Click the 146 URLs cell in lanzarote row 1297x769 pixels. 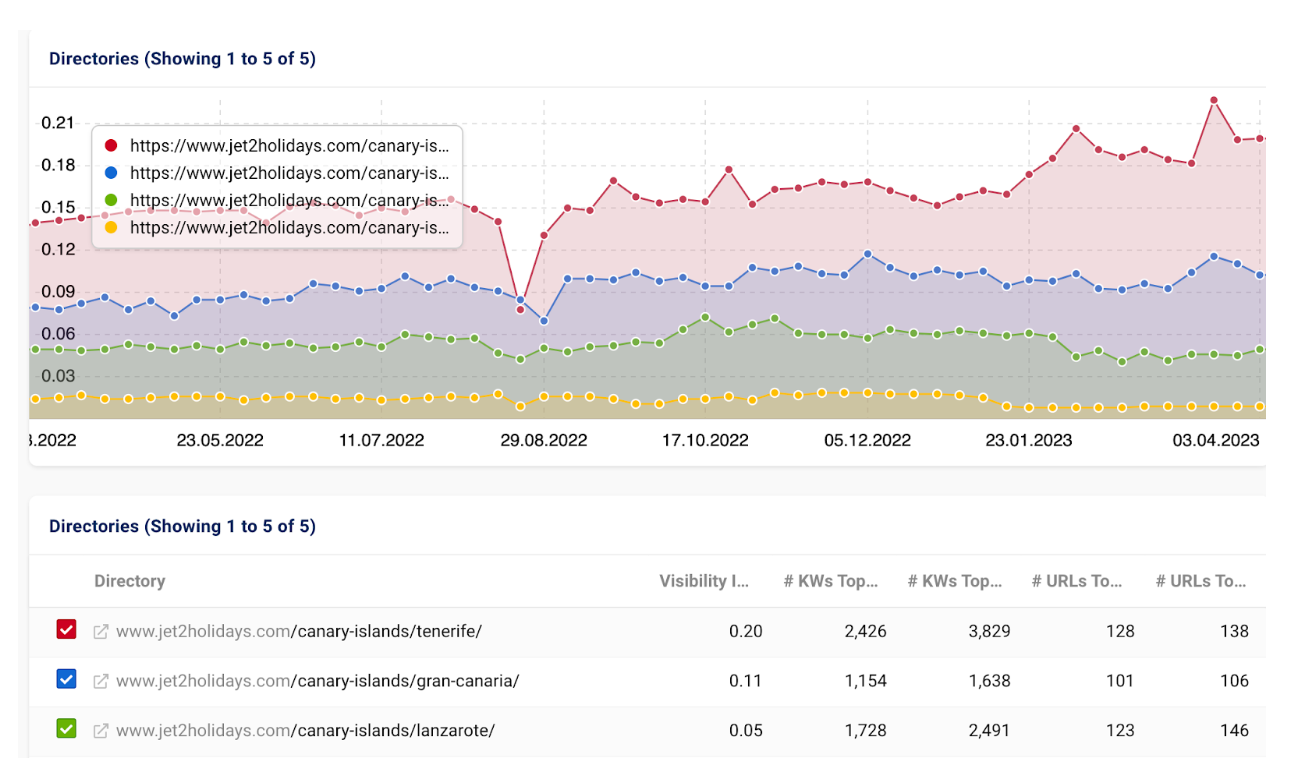click(1234, 730)
